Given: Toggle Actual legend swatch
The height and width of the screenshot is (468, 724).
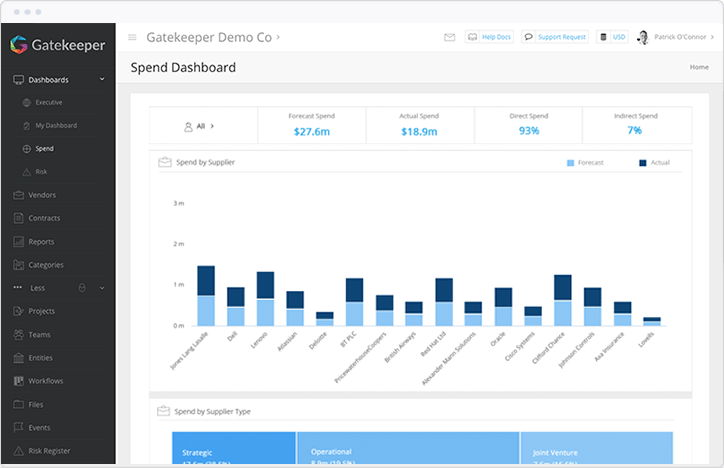Looking at the screenshot, I should pos(642,163).
